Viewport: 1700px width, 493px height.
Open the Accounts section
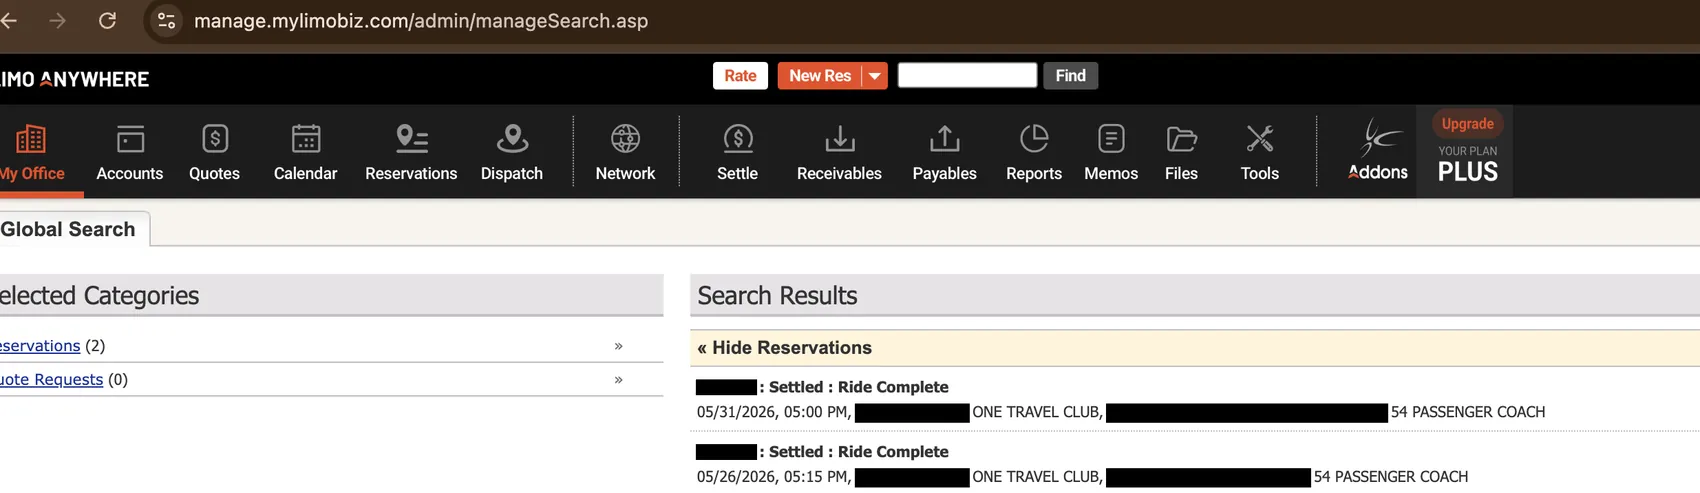[x=130, y=152]
